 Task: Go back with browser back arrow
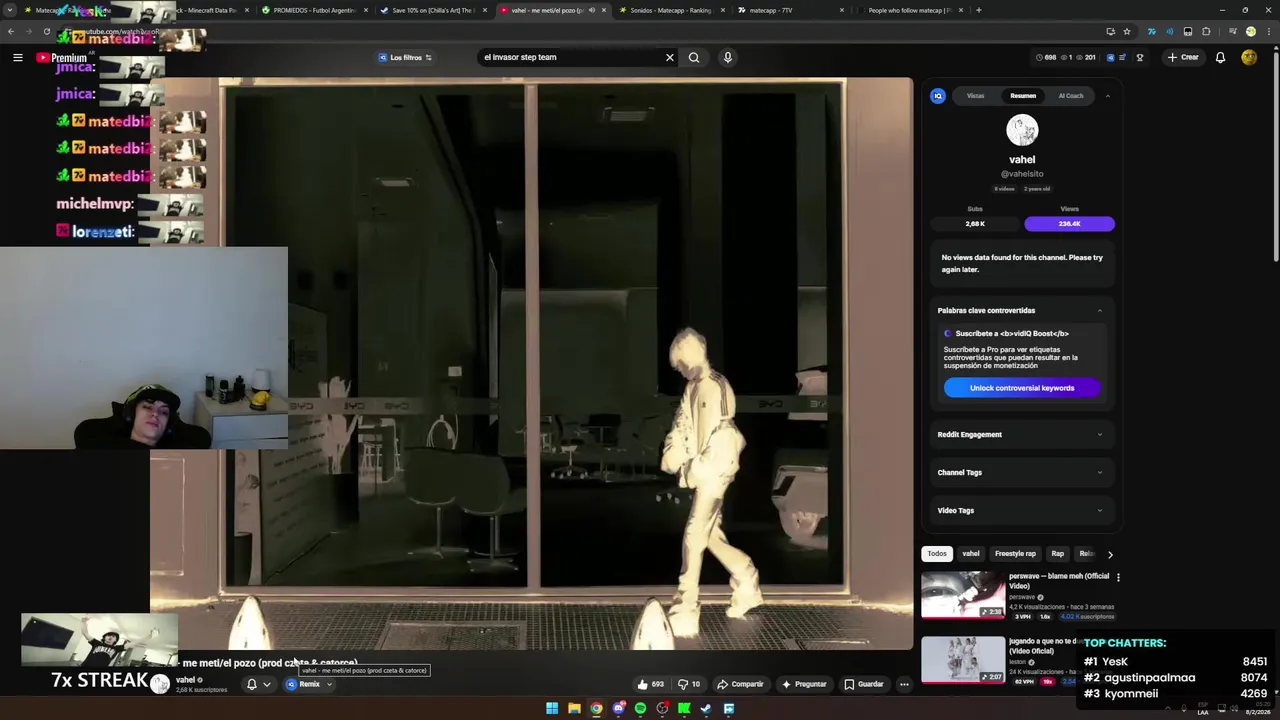[x=11, y=31]
